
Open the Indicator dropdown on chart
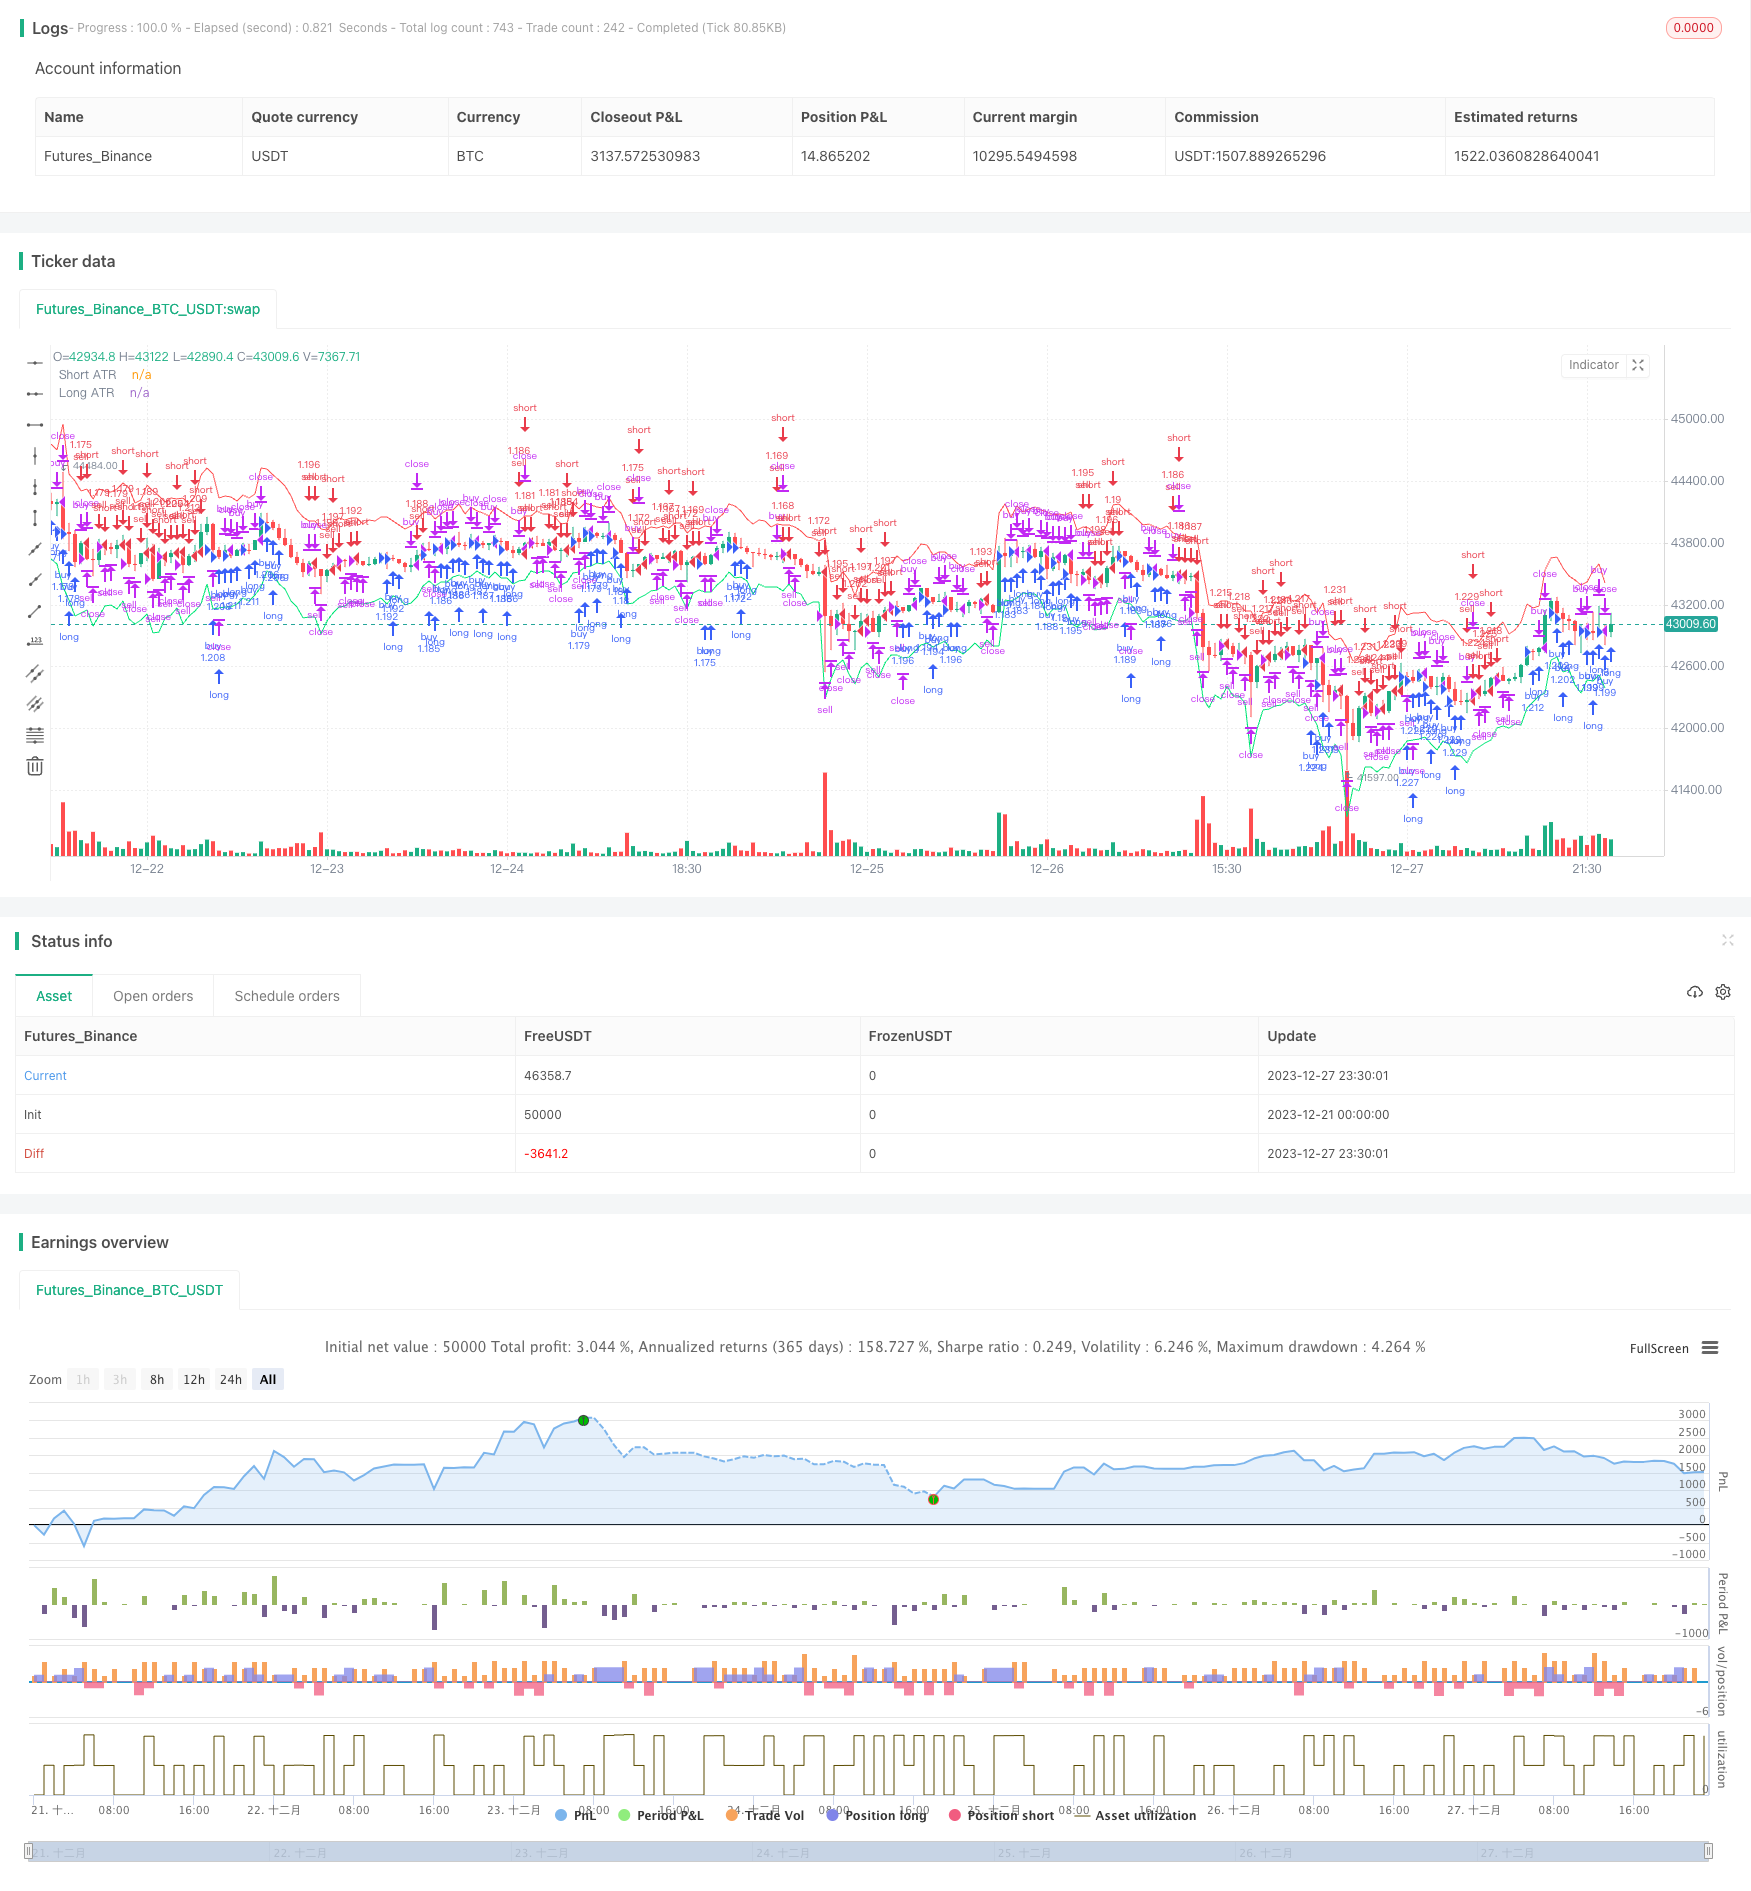pyautogui.click(x=1593, y=365)
